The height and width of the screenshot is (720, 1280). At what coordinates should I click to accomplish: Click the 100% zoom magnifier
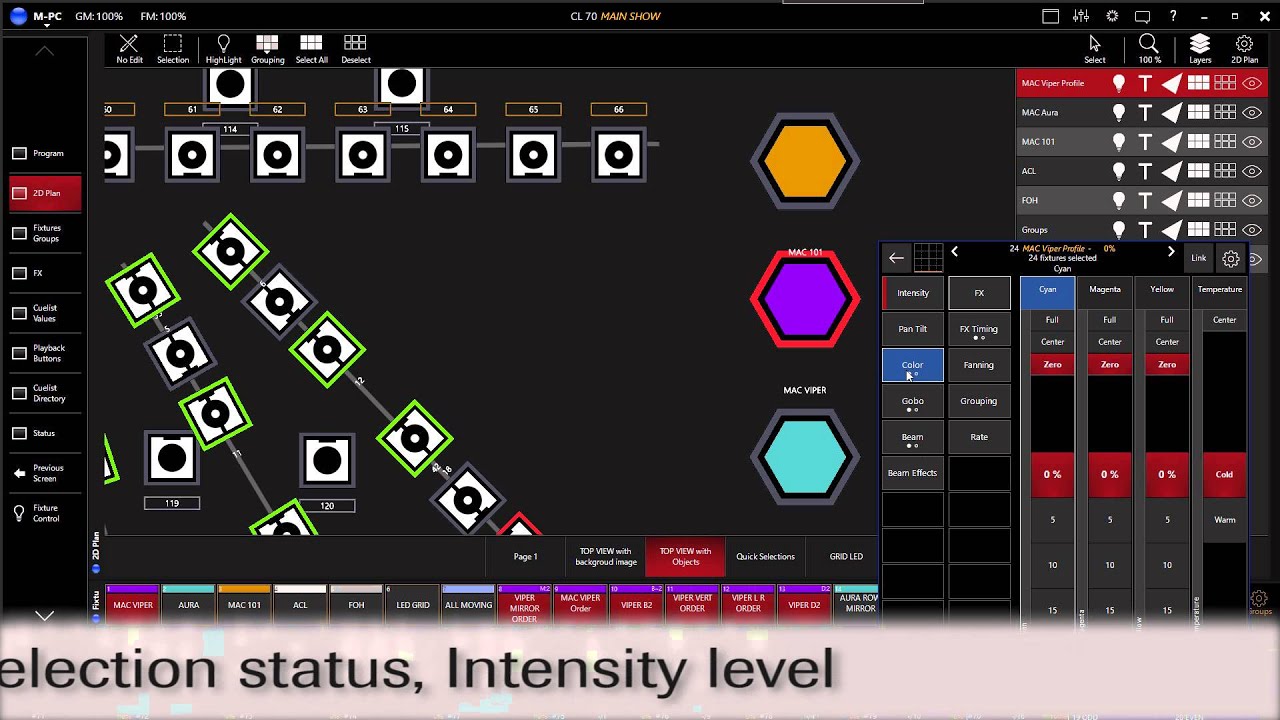[x=1149, y=48]
